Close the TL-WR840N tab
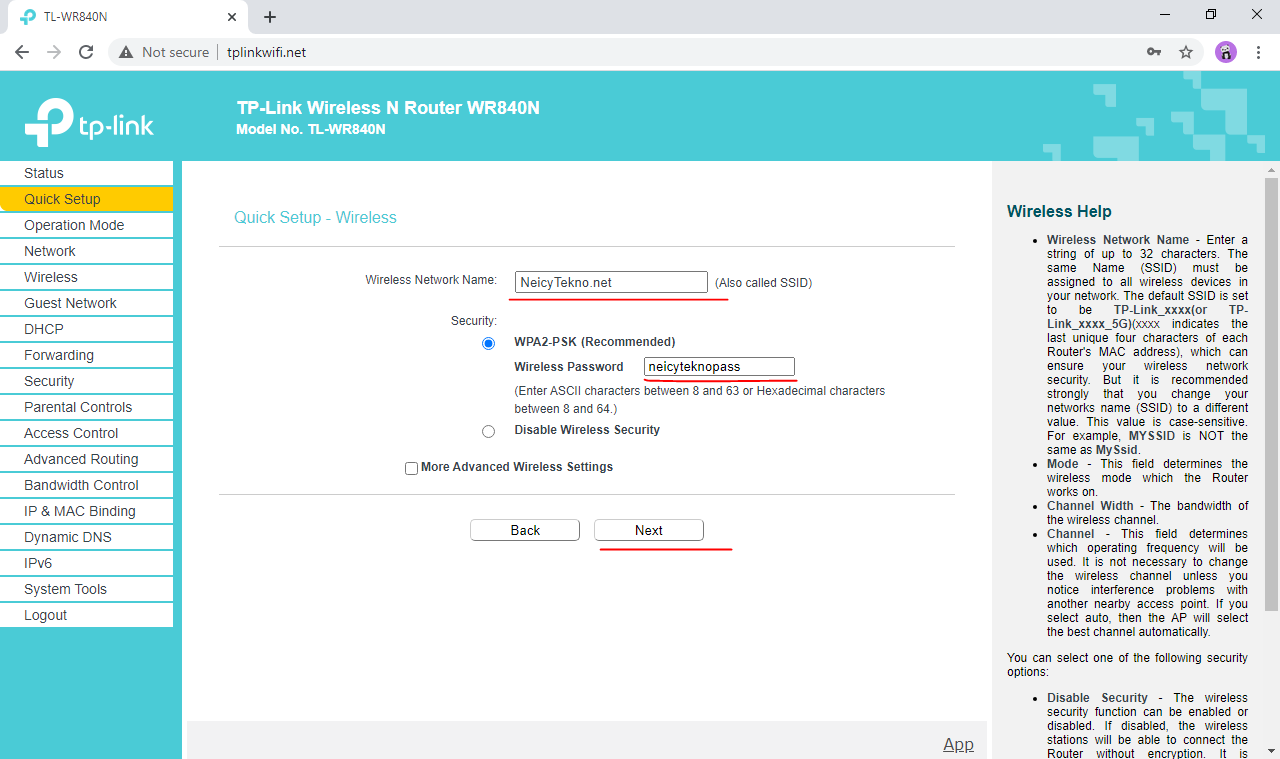This screenshot has width=1280, height=759. tap(232, 17)
